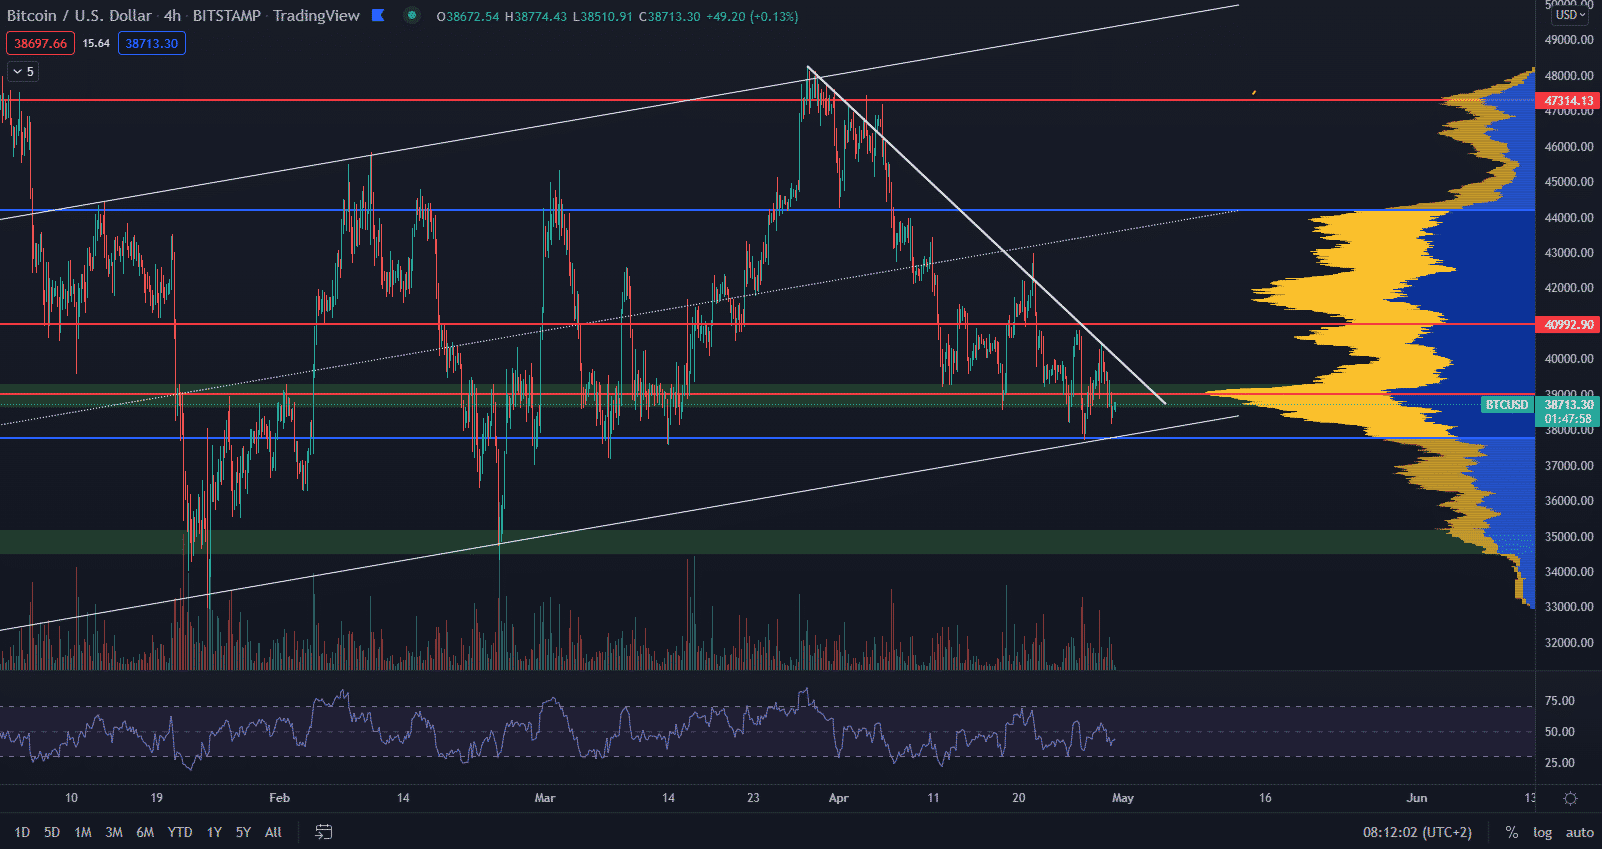Click the blue buy price 38713.30 box
This screenshot has height=849, width=1602.
(151, 43)
